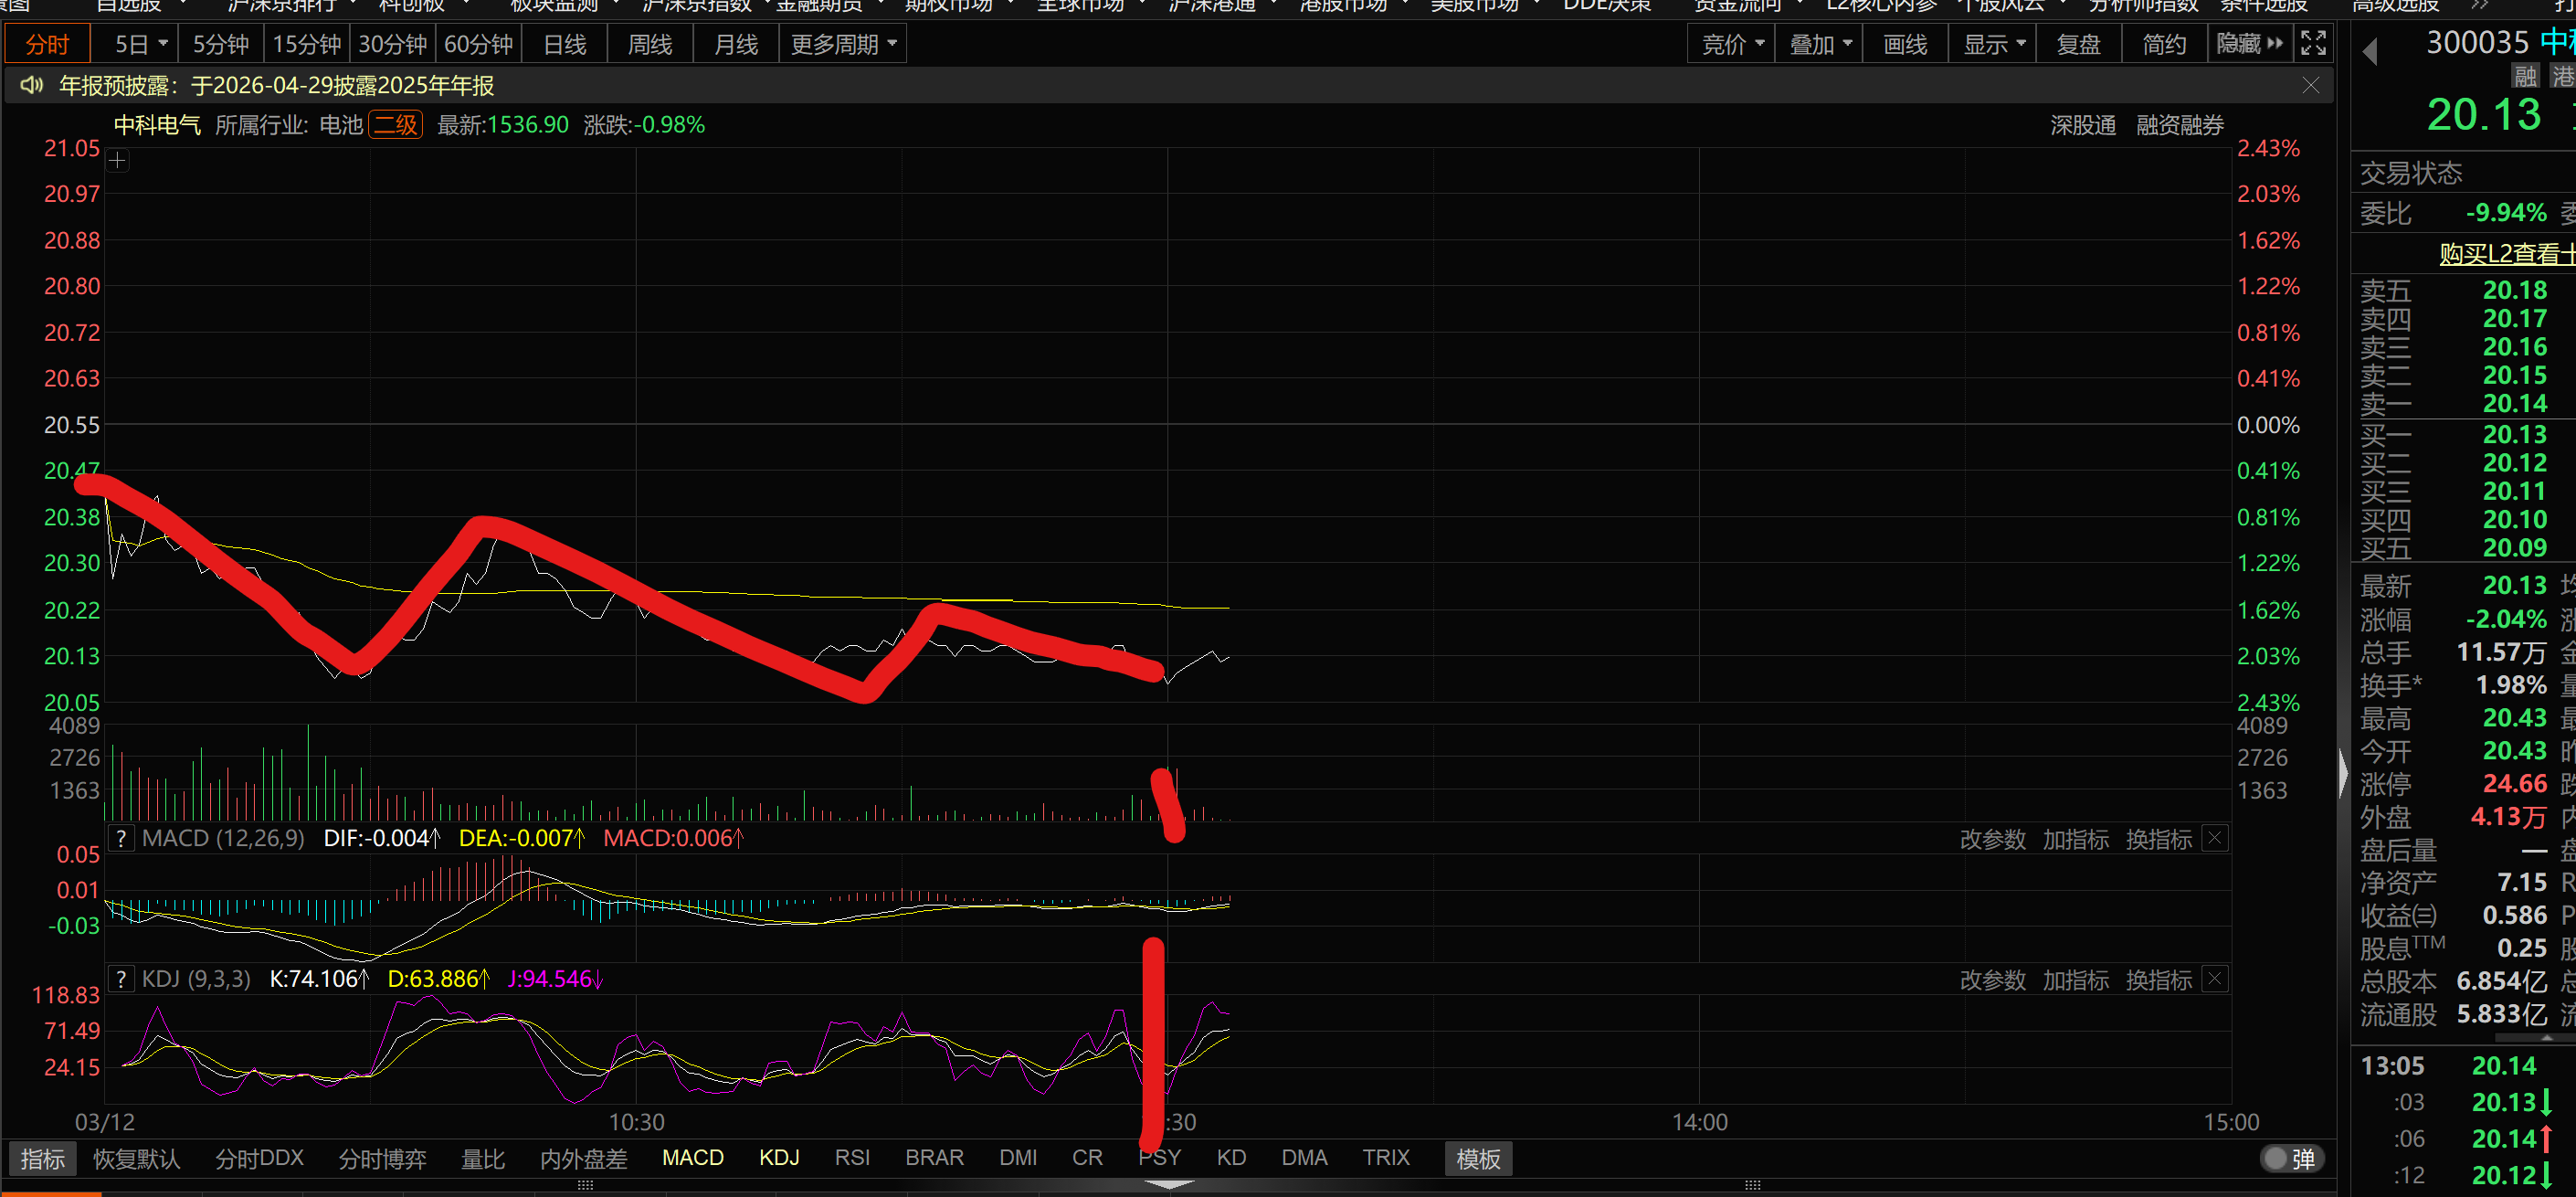2576x1197 pixels.
Task: Close the annual report notice bar
Action: [2310, 86]
